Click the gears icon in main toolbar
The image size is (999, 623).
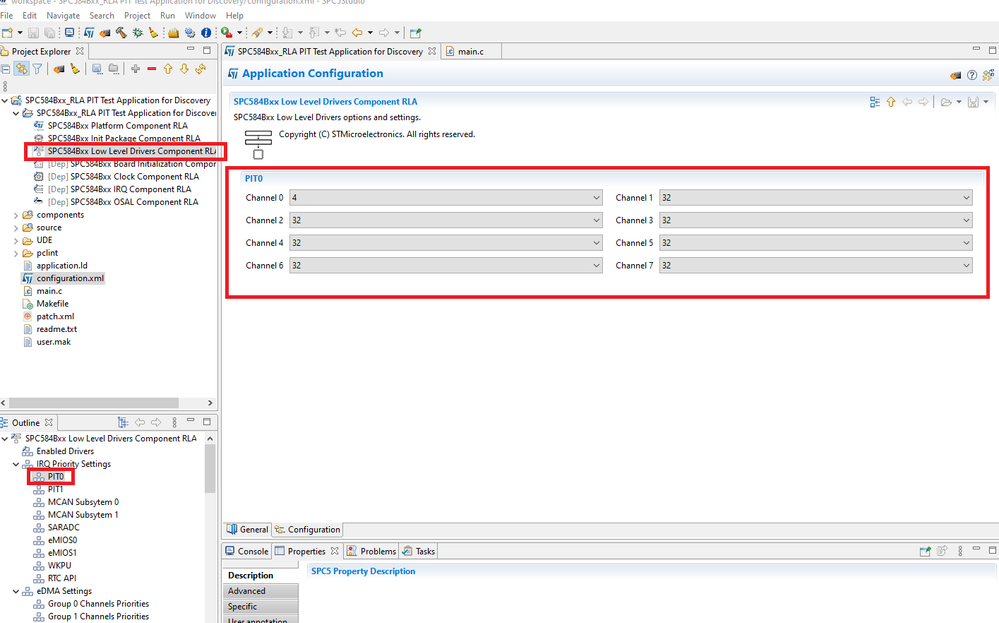point(190,32)
